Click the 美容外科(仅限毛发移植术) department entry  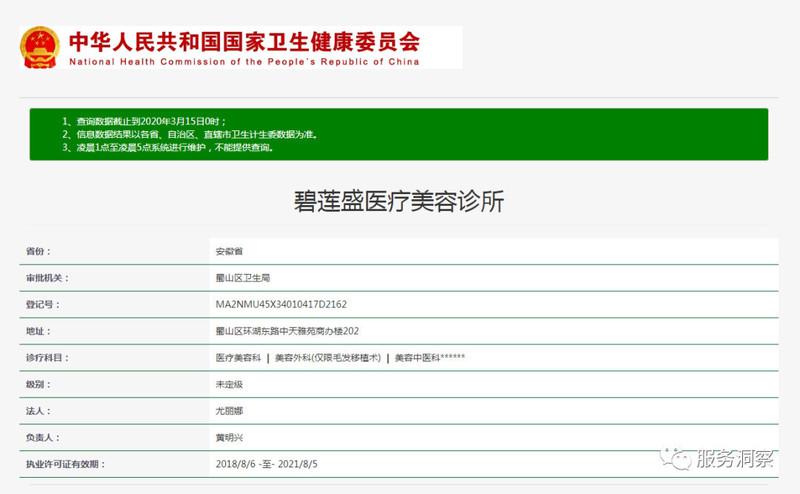click(x=328, y=357)
